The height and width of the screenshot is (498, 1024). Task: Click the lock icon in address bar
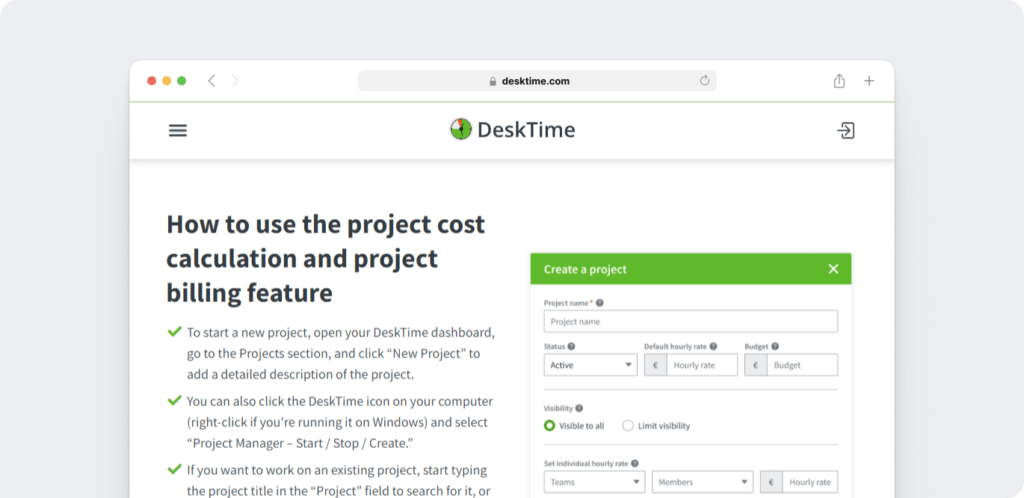click(493, 82)
